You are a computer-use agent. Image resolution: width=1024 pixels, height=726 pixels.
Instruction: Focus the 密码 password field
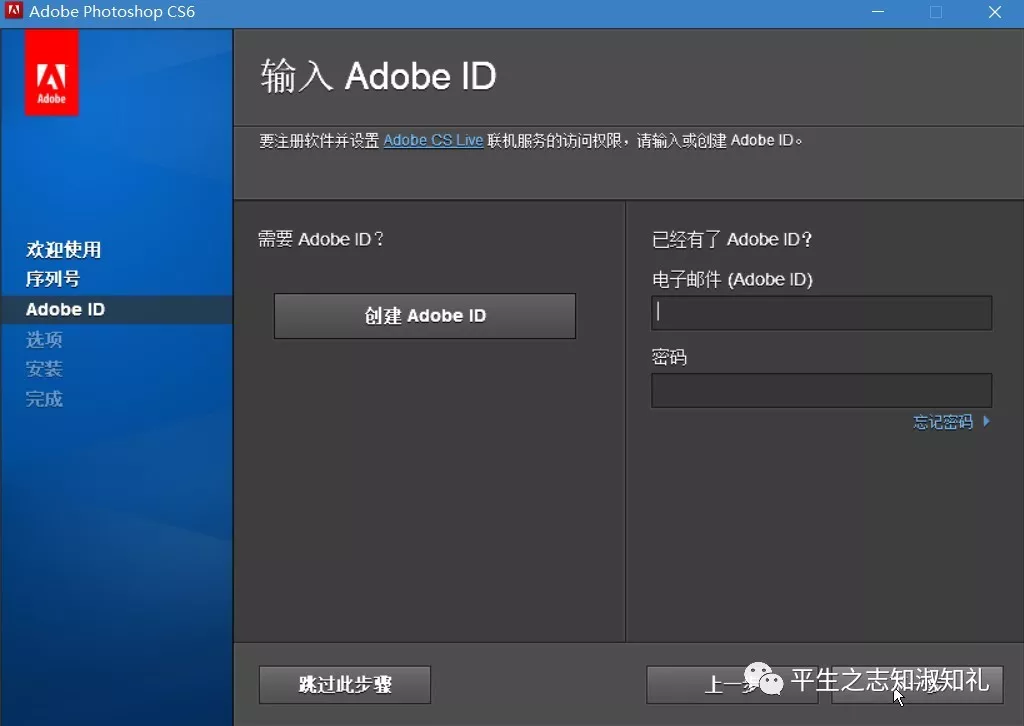822,390
